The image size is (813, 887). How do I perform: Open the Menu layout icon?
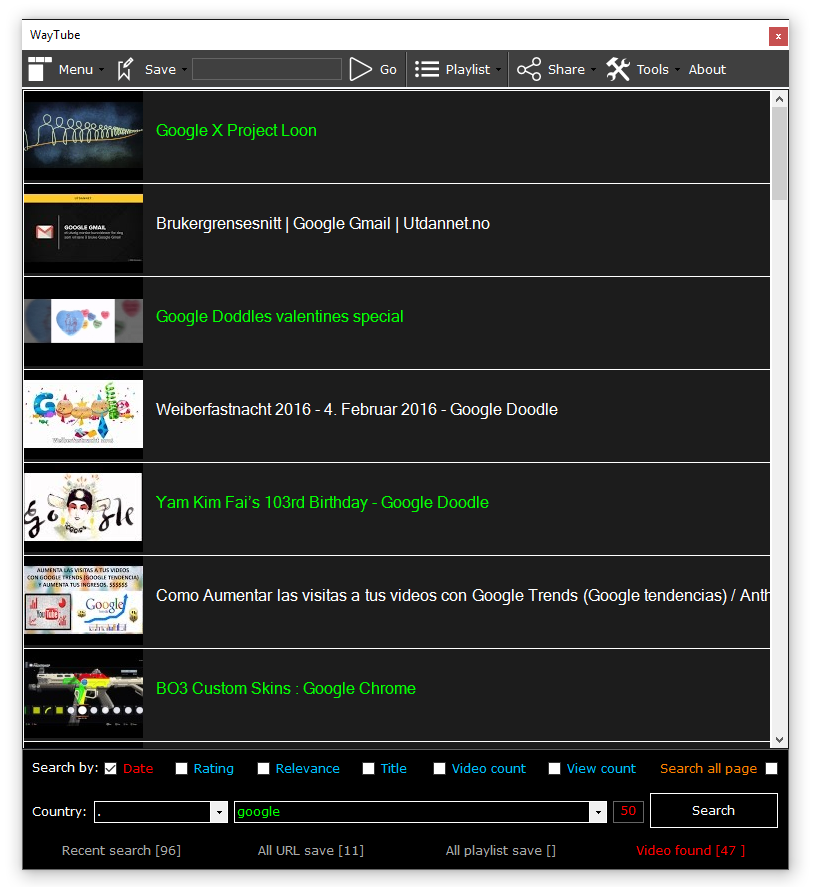click(x=40, y=69)
